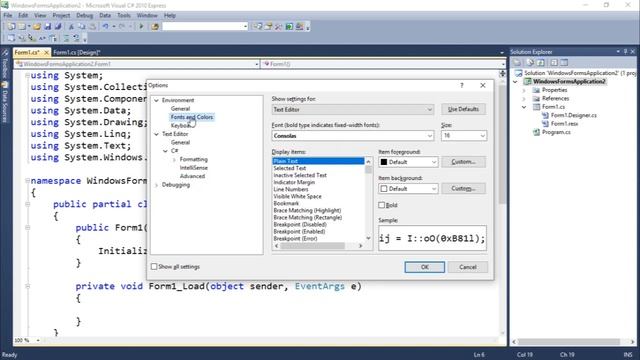Open the editor zoom 100 % dropdown
The image size is (640, 360).
(x=38, y=340)
